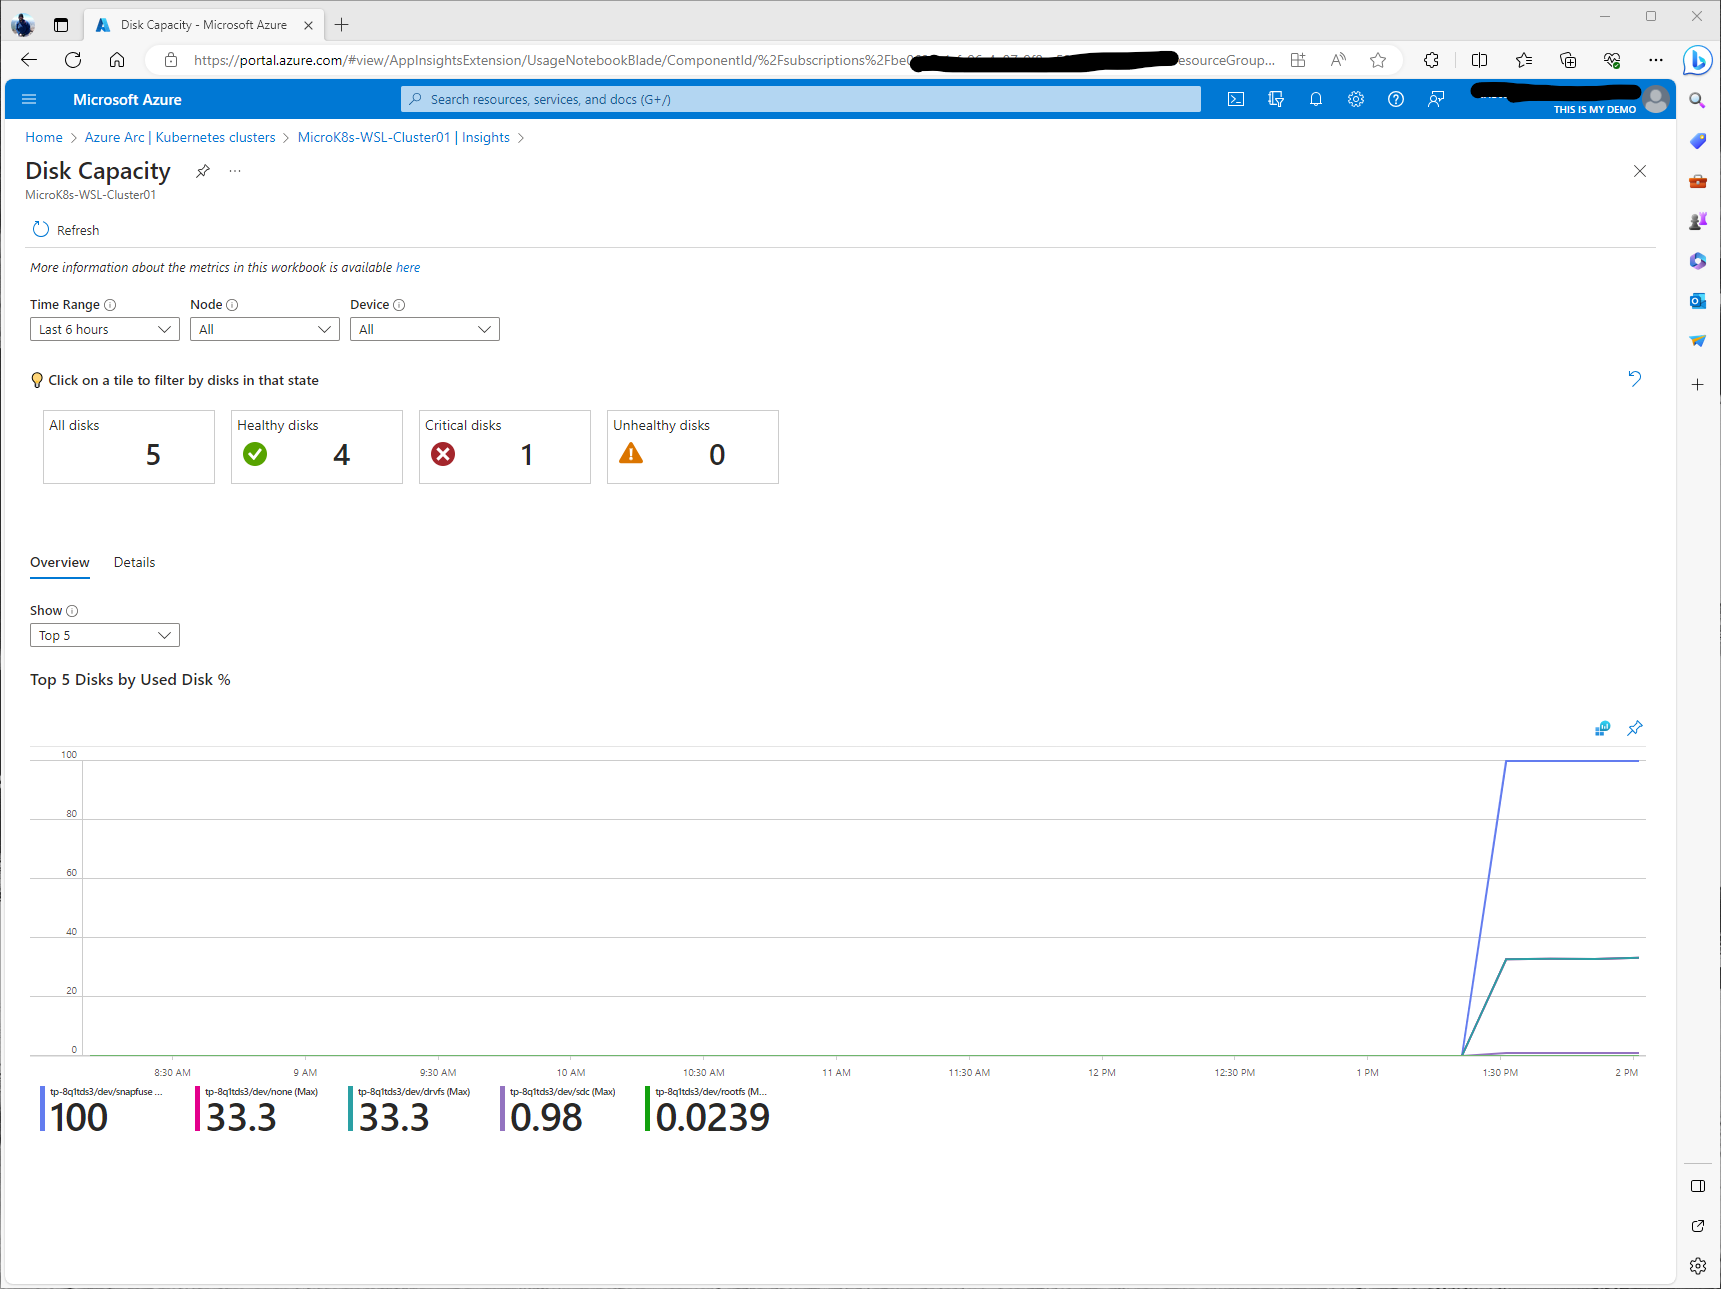Click the Azure search resources box
This screenshot has height=1289, width=1721.
800,99
